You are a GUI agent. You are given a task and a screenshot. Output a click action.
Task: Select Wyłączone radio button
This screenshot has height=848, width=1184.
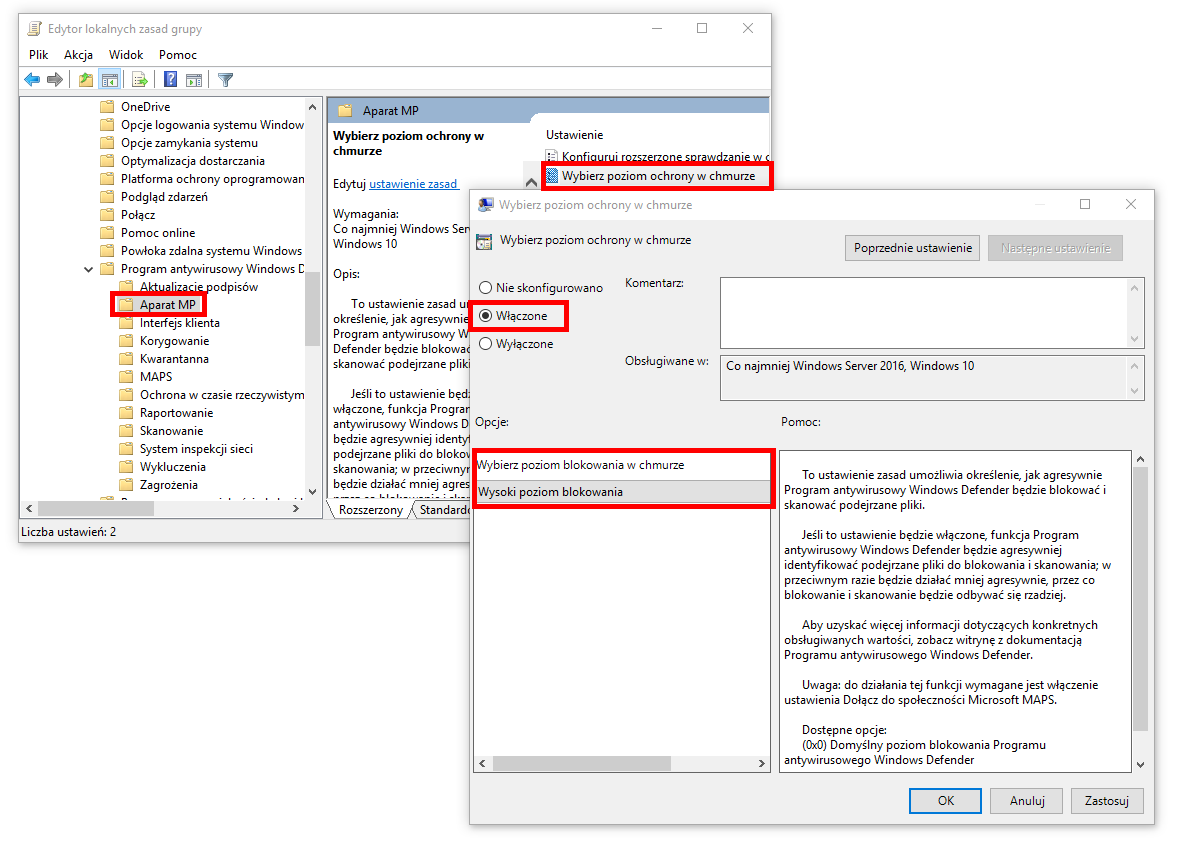tap(486, 344)
